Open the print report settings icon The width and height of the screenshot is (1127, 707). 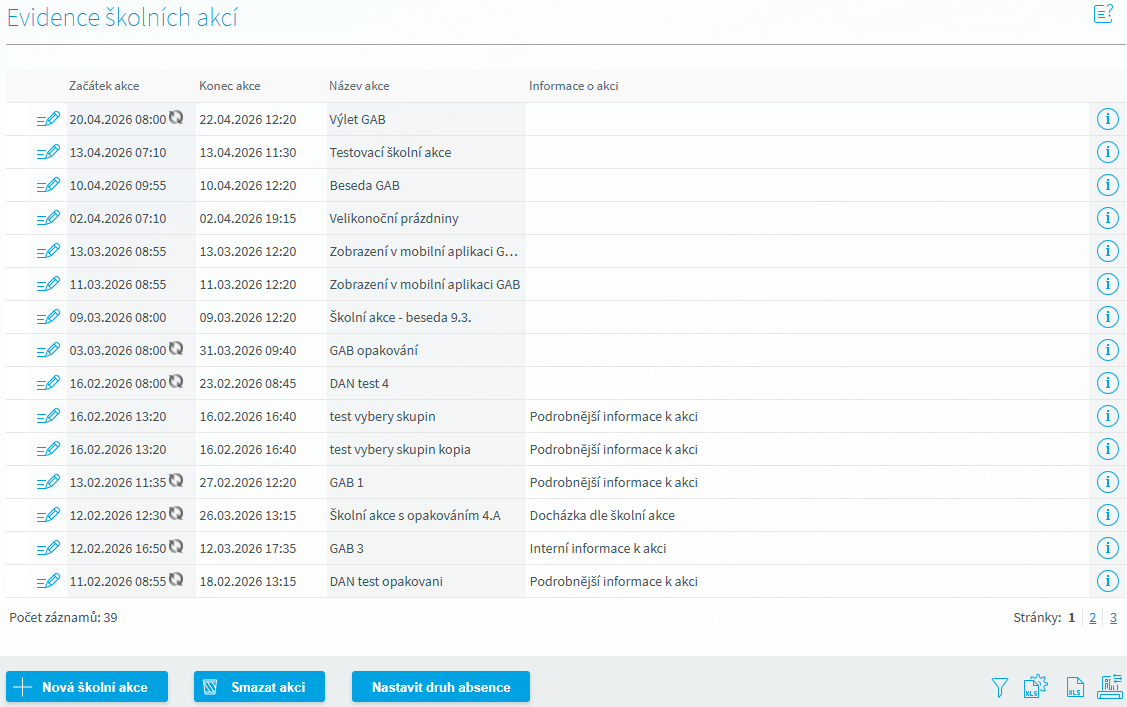(1110, 686)
